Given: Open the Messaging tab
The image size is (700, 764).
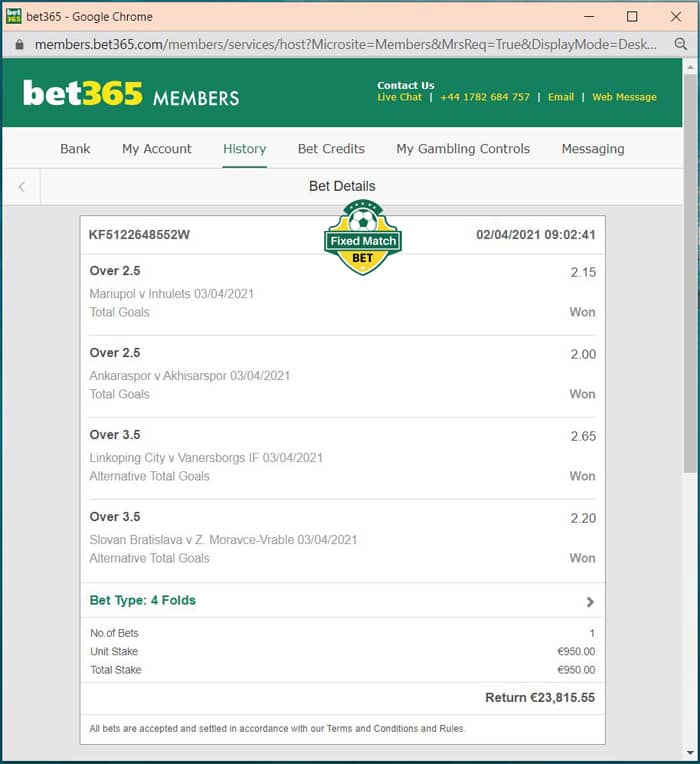Looking at the screenshot, I should [593, 149].
